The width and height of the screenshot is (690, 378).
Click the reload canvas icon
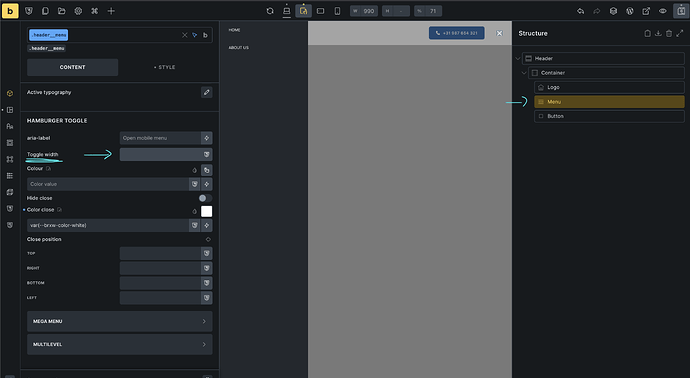(x=270, y=11)
